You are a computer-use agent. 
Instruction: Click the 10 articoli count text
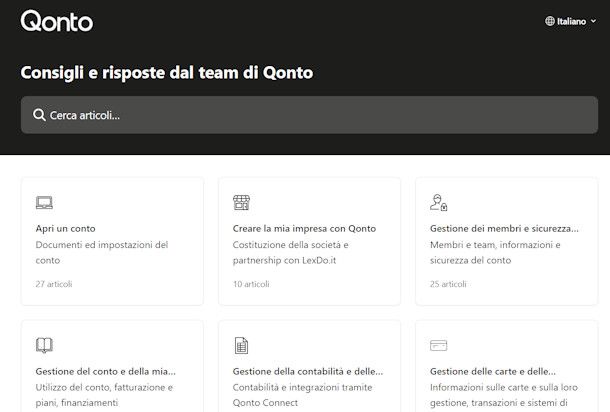(x=251, y=284)
